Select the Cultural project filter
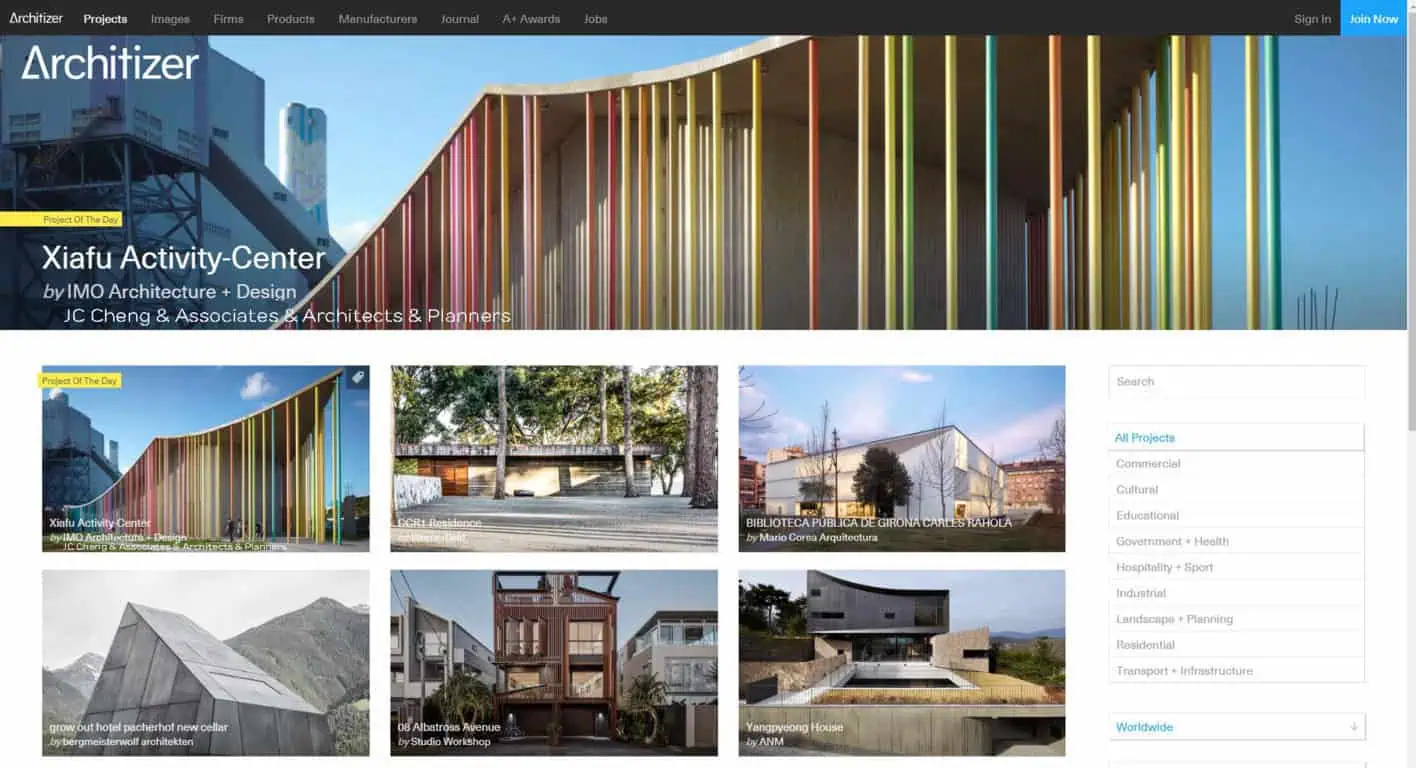Screen dimensions: 1416x768 (1137, 489)
